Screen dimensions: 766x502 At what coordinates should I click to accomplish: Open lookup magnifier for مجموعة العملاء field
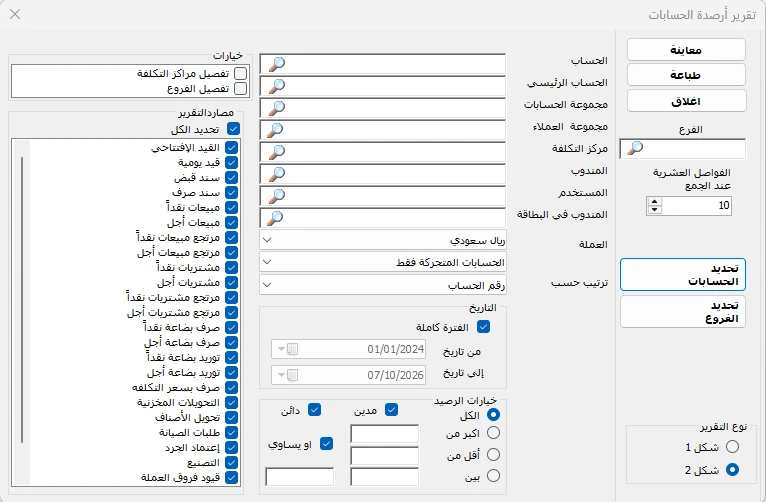(x=275, y=130)
